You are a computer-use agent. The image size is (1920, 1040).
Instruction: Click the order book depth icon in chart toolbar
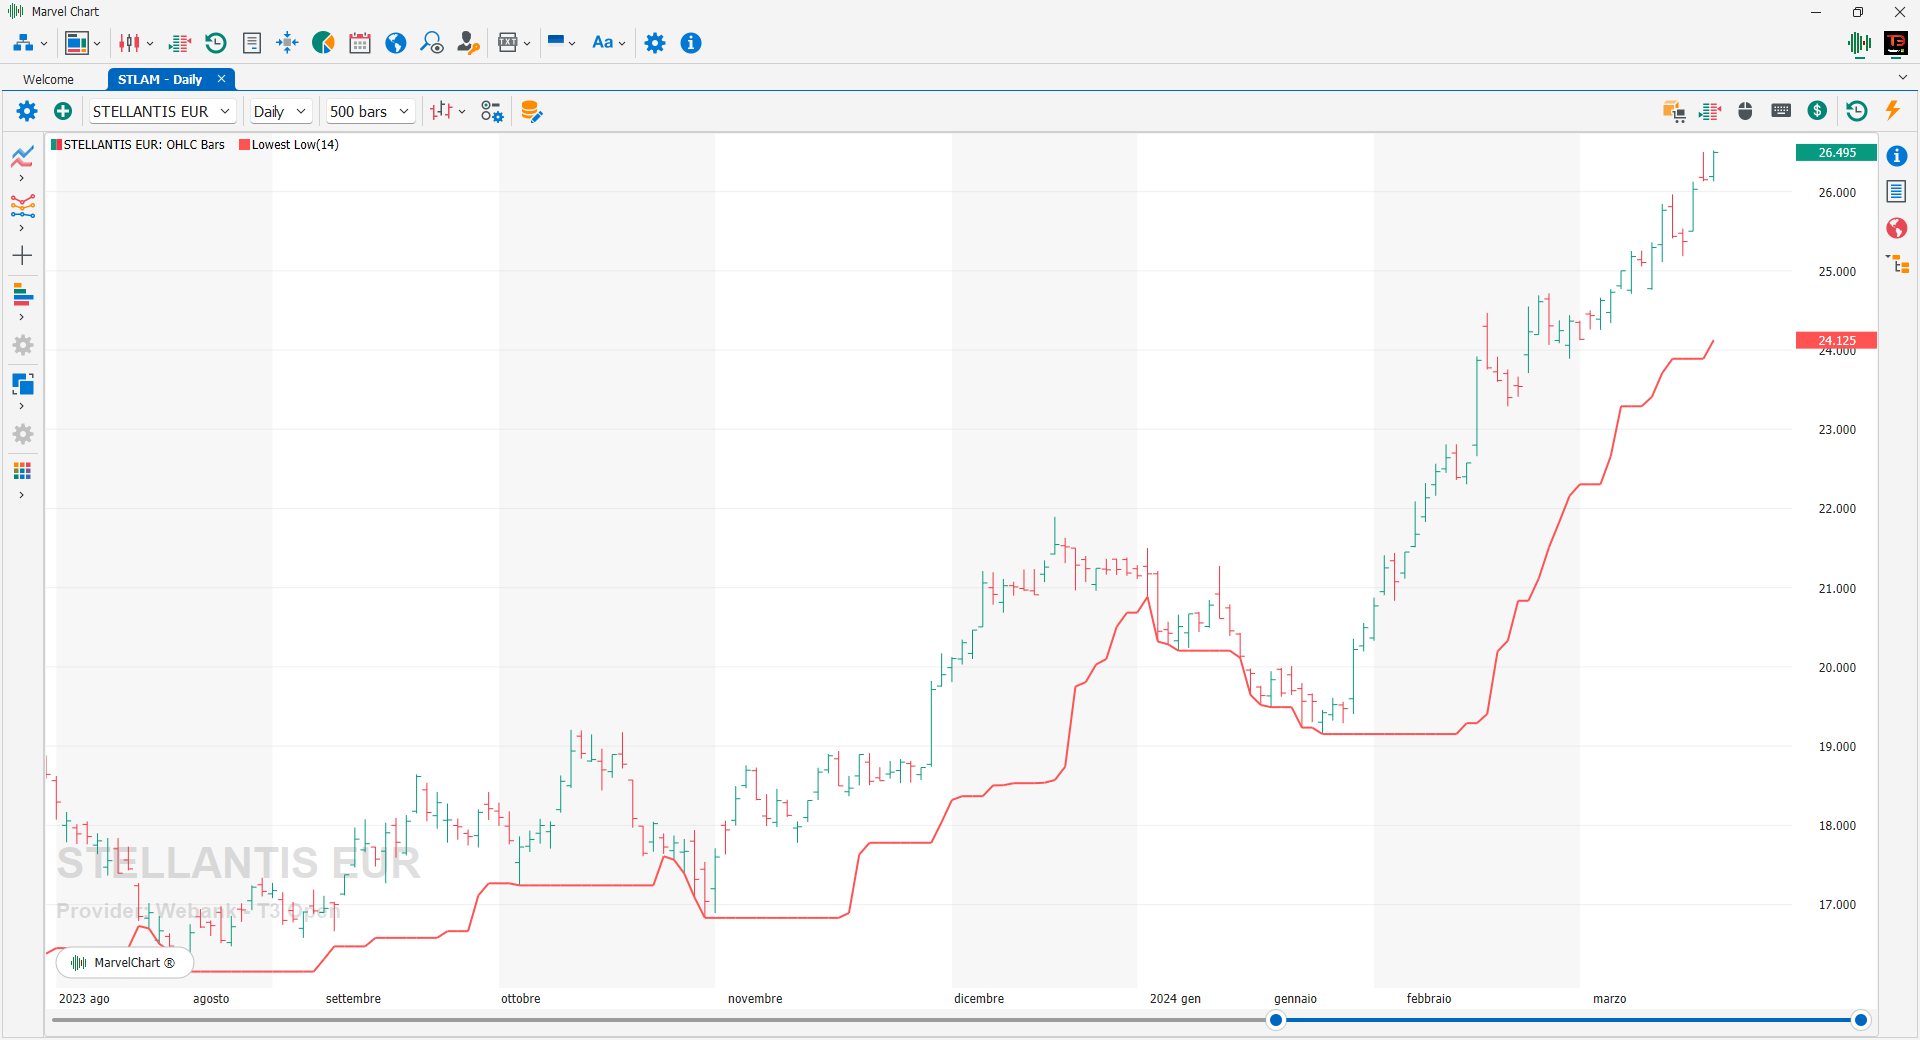click(x=1710, y=111)
